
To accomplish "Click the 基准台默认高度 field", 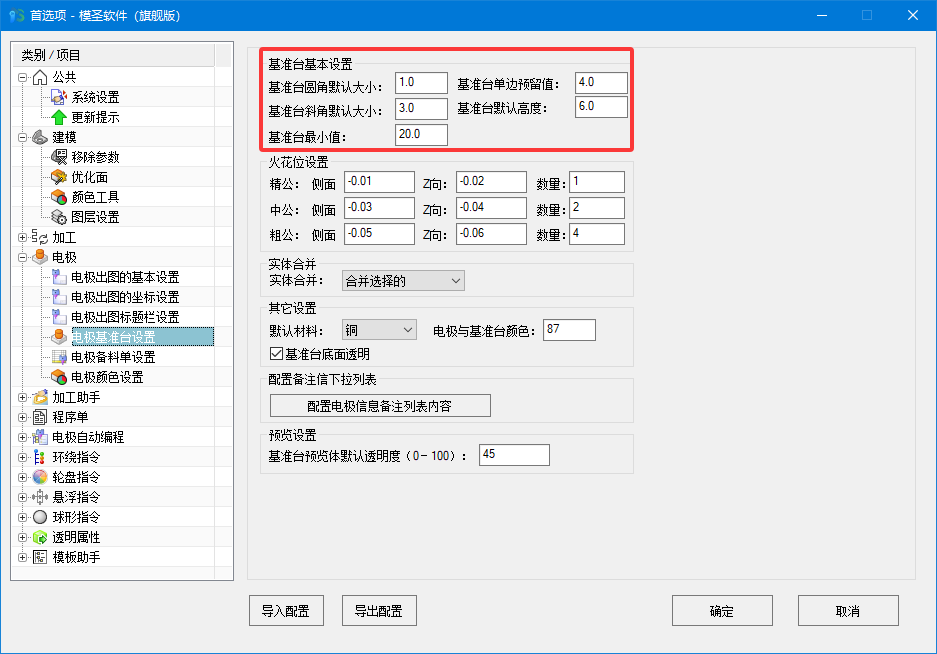I will click(x=601, y=107).
